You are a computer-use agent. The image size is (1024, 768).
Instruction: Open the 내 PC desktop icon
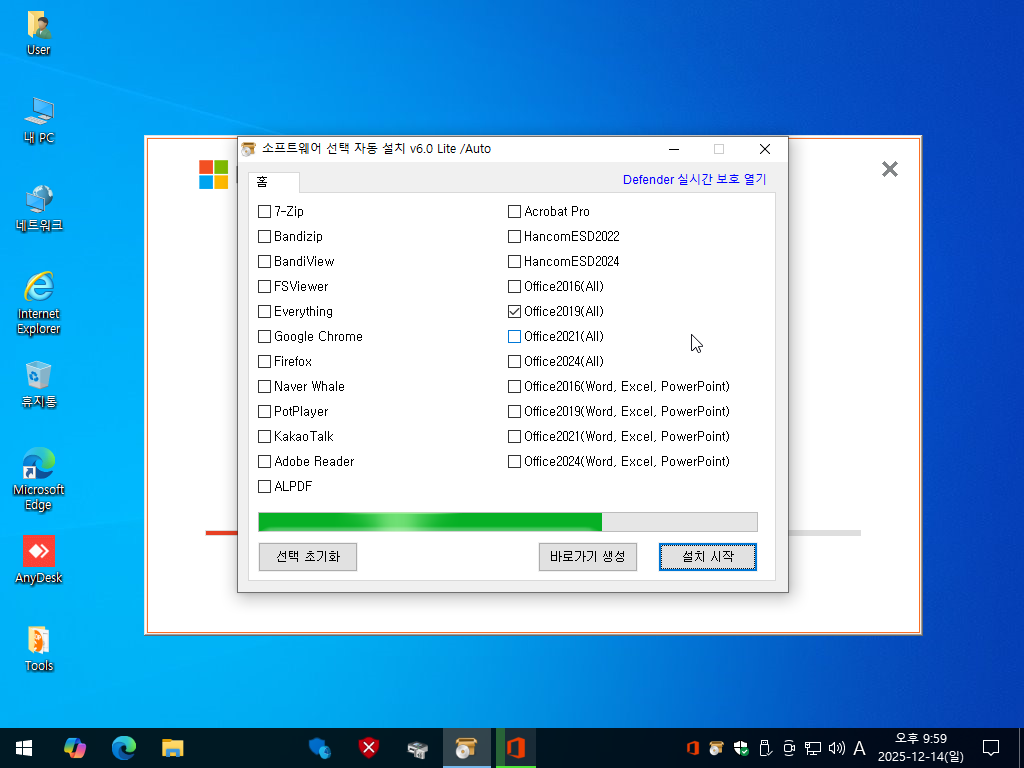click(x=39, y=120)
